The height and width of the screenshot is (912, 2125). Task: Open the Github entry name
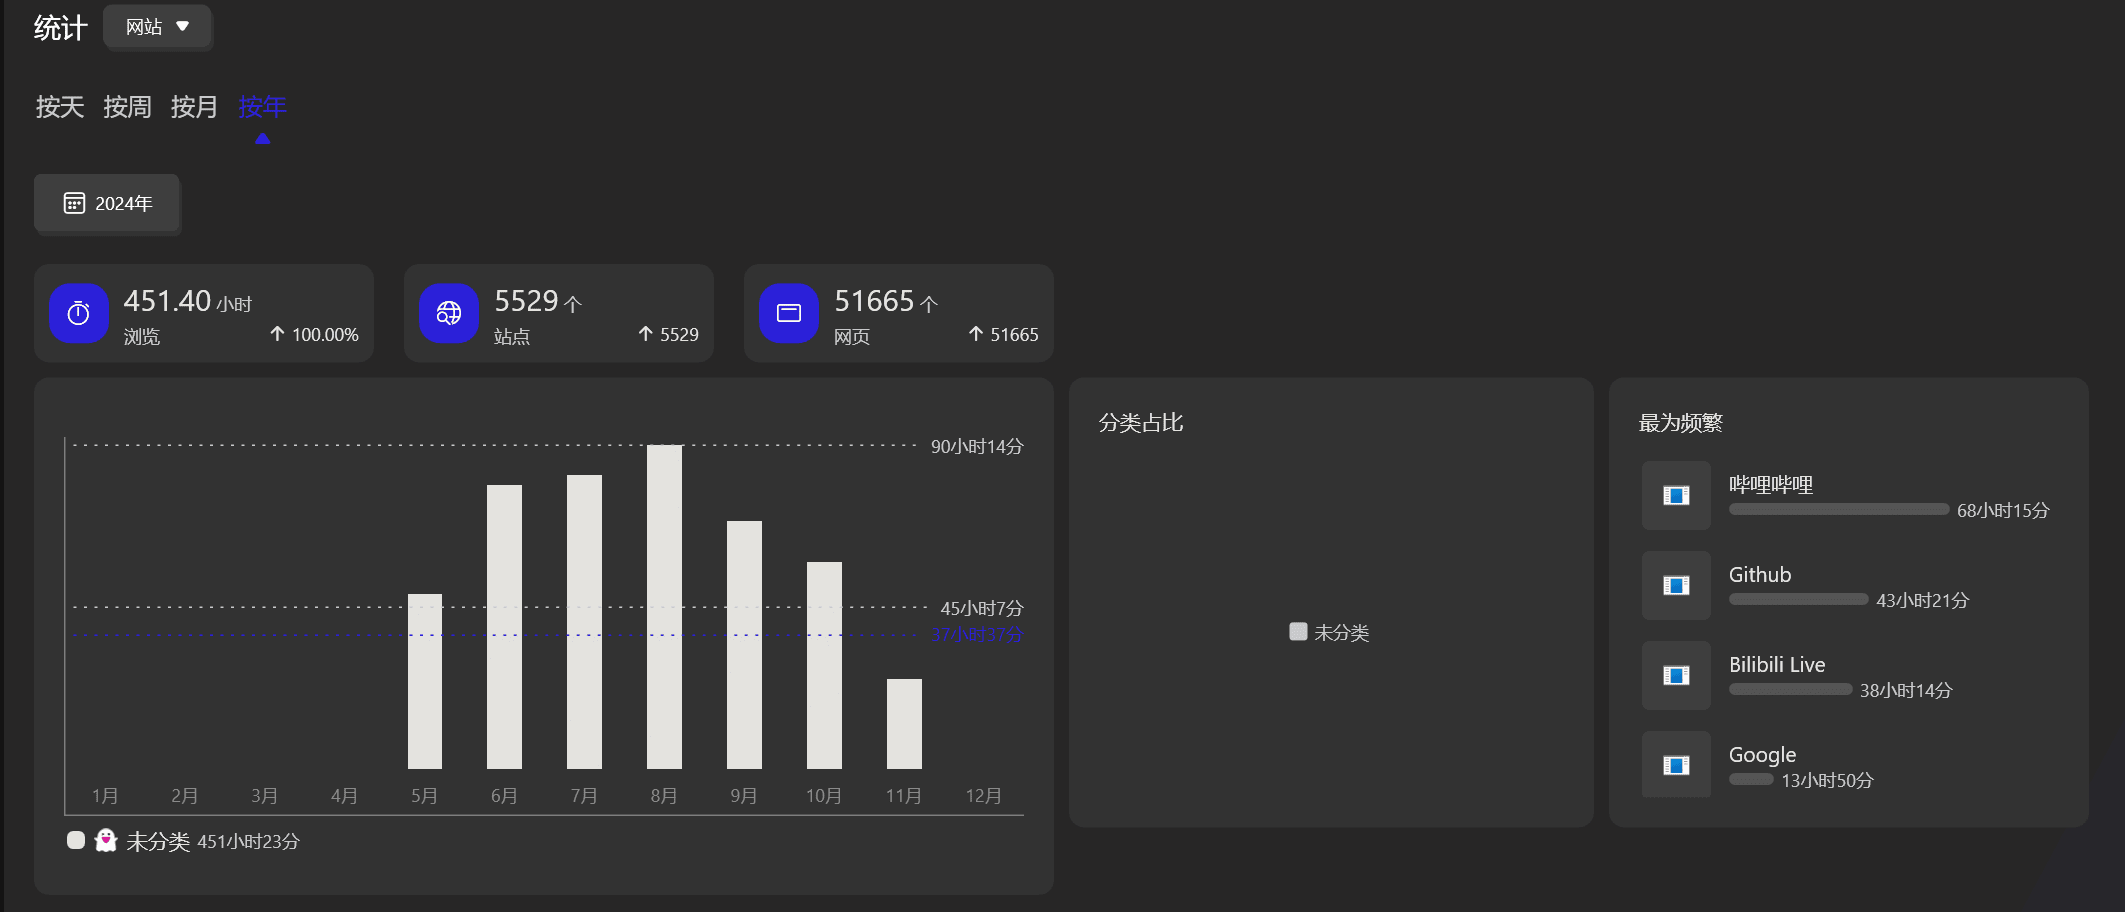(1760, 575)
